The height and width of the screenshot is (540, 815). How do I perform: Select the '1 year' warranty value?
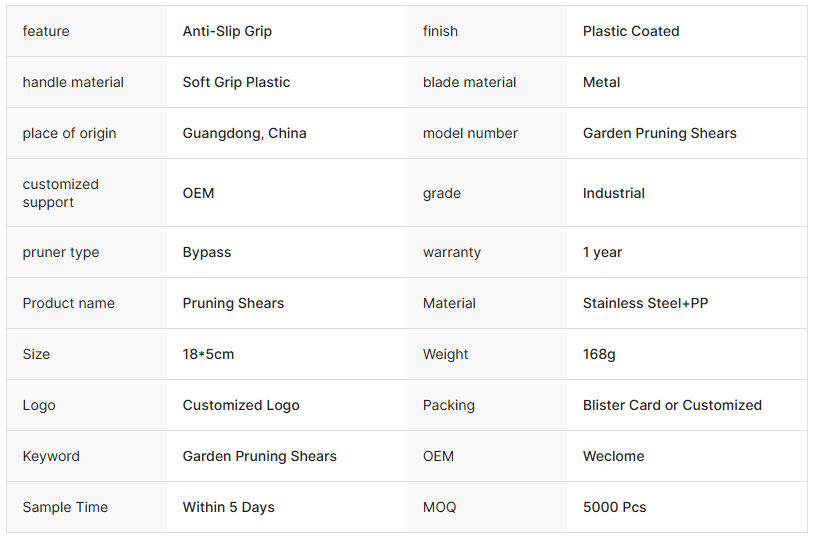(x=602, y=252)
